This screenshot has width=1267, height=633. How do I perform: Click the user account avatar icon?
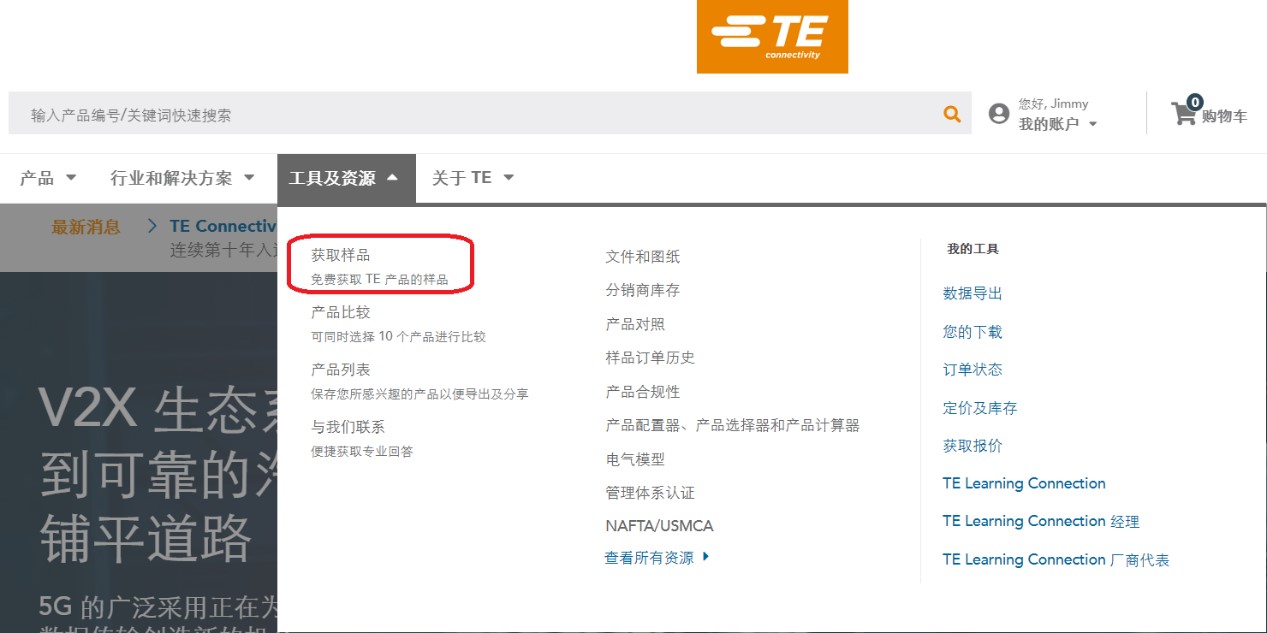click(x=998, y=114)
